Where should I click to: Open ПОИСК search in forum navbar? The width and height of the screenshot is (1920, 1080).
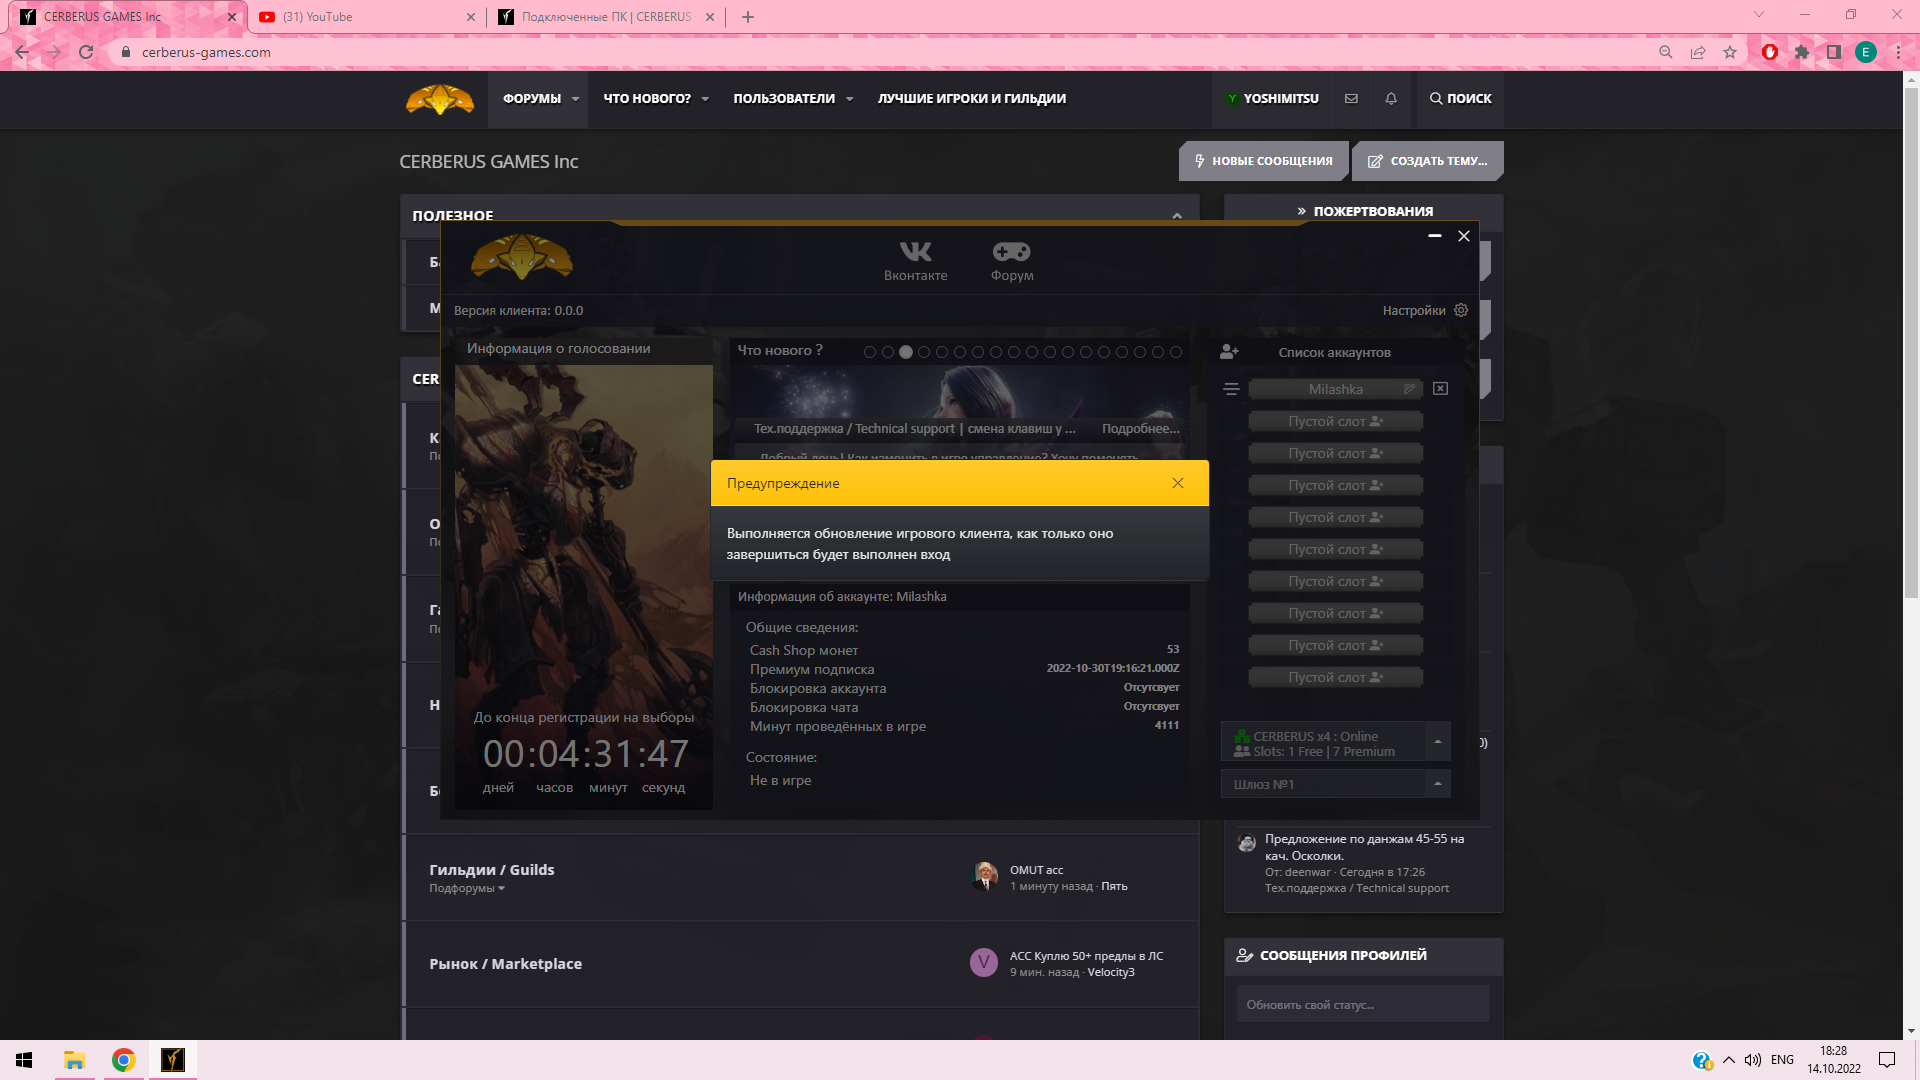(x=1460, y=99)
